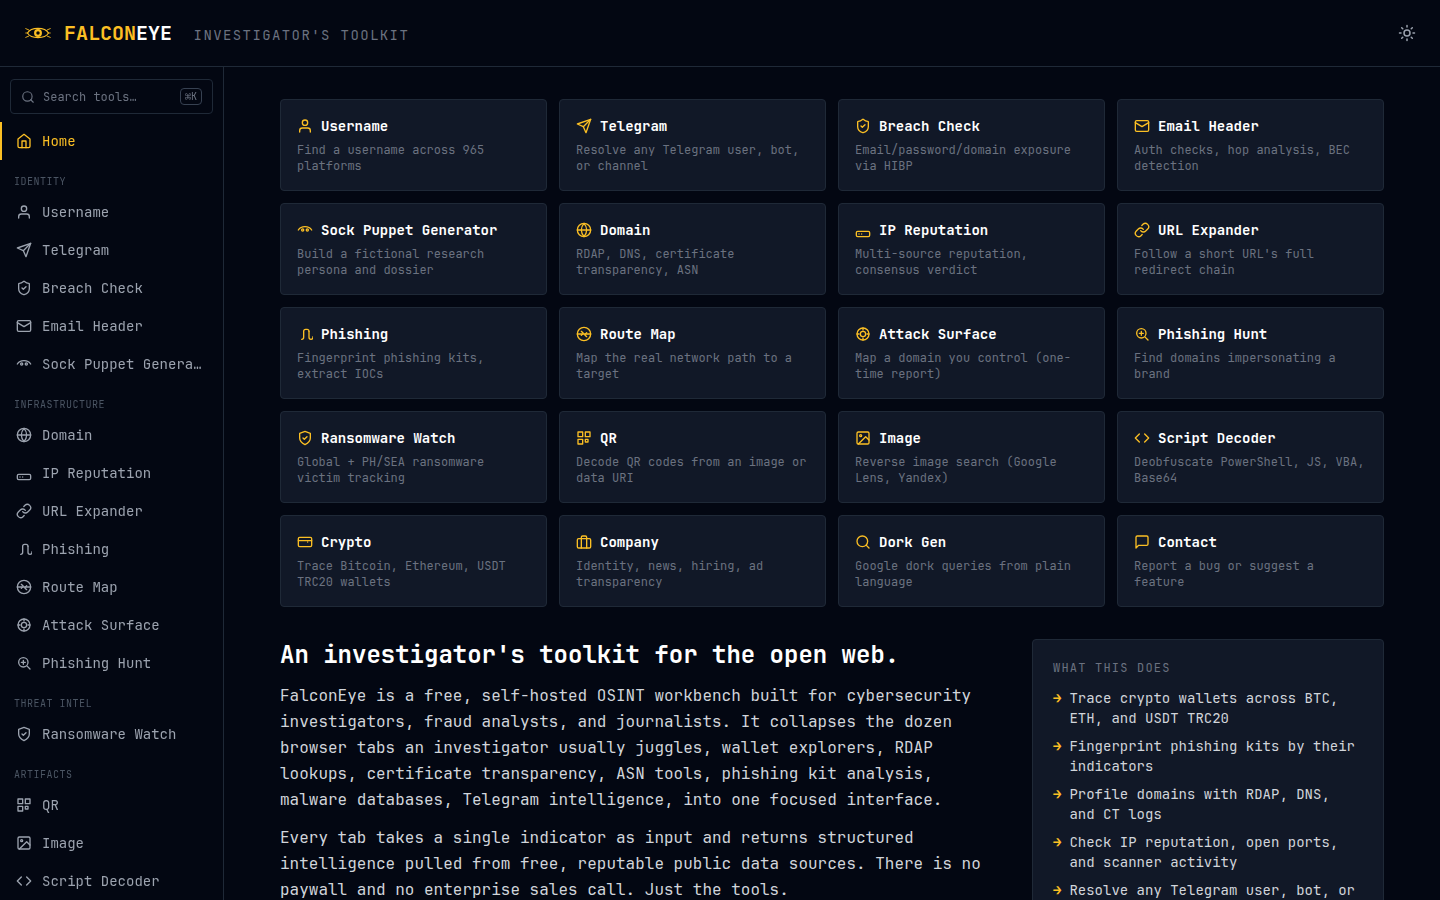Image resolution: width=1440 pixels, height=900 pixels.
Task: Go to Home in the sidebar
Action: pyautogui.click(x=112, y=141)
